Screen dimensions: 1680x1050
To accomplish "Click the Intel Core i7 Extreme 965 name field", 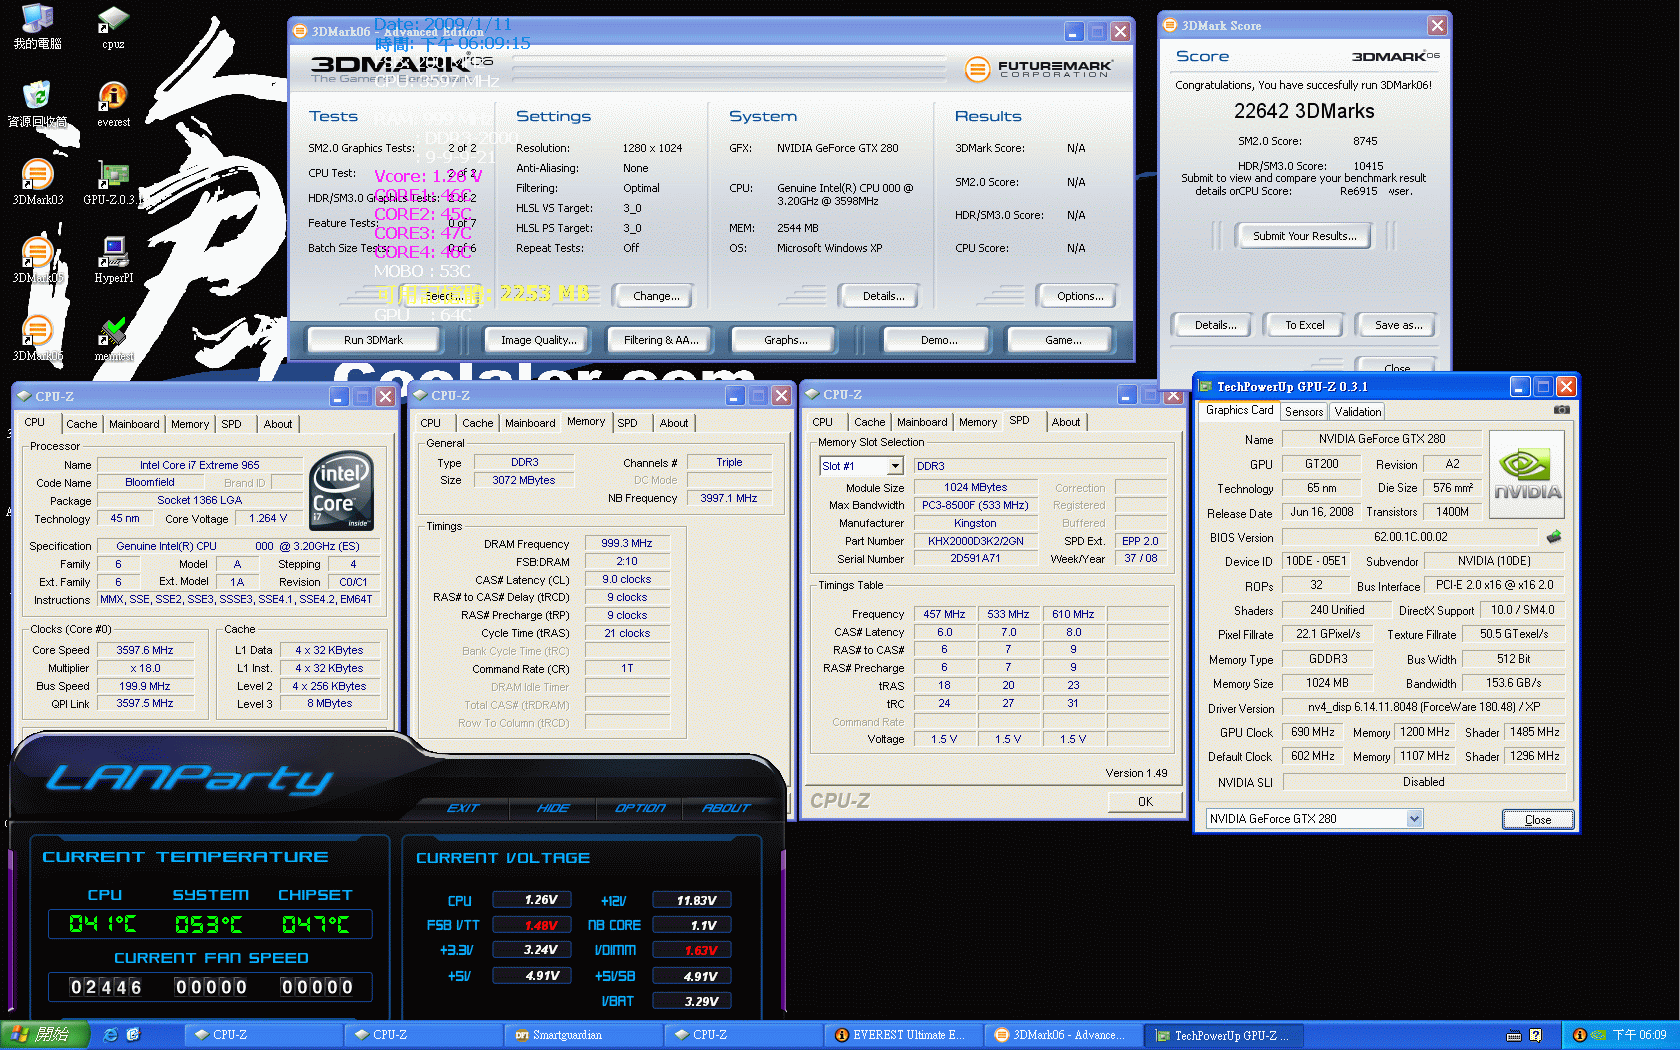I will 200,465.
